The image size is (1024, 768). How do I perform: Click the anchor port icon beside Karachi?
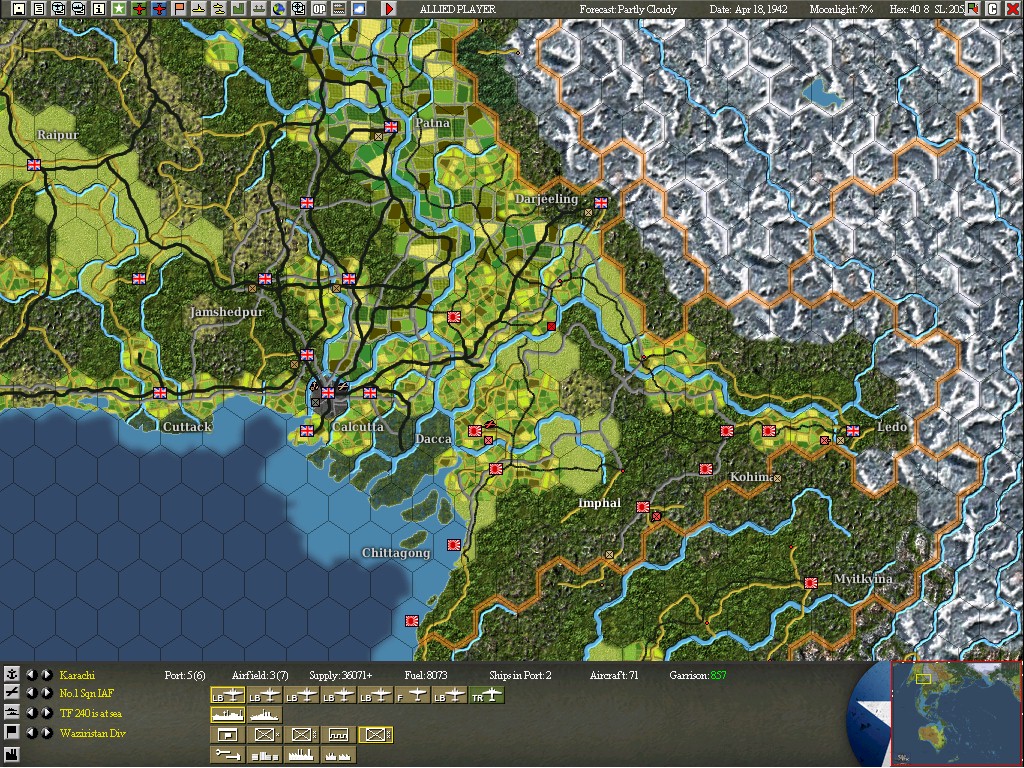point(12,675)
